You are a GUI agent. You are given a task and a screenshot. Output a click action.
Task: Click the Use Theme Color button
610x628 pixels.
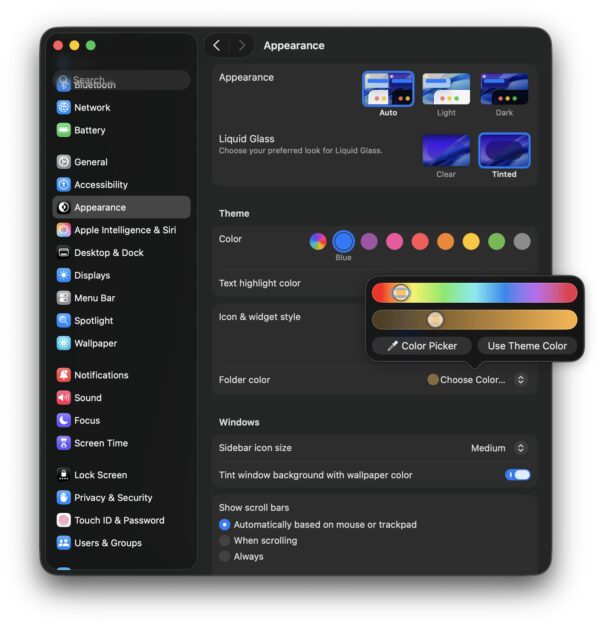tap(527, 346)
